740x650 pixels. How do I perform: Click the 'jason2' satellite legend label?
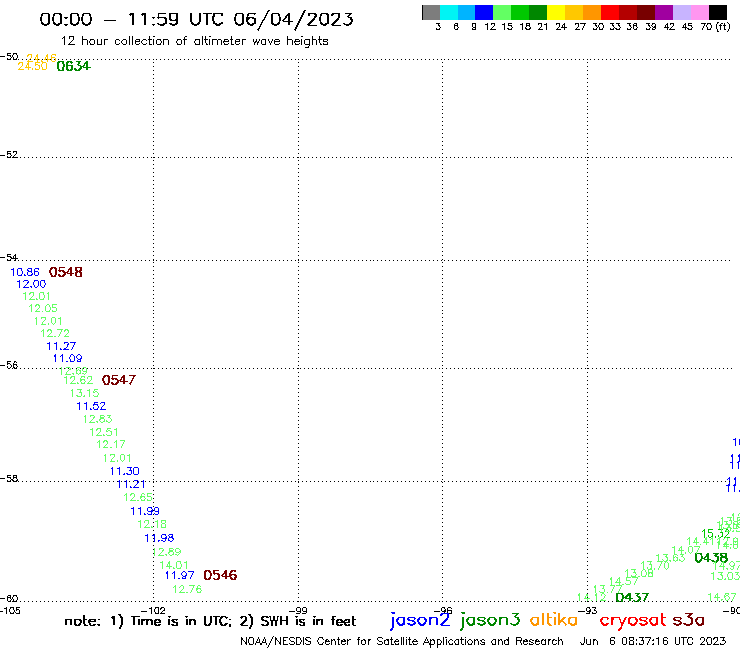click(420, 620)
